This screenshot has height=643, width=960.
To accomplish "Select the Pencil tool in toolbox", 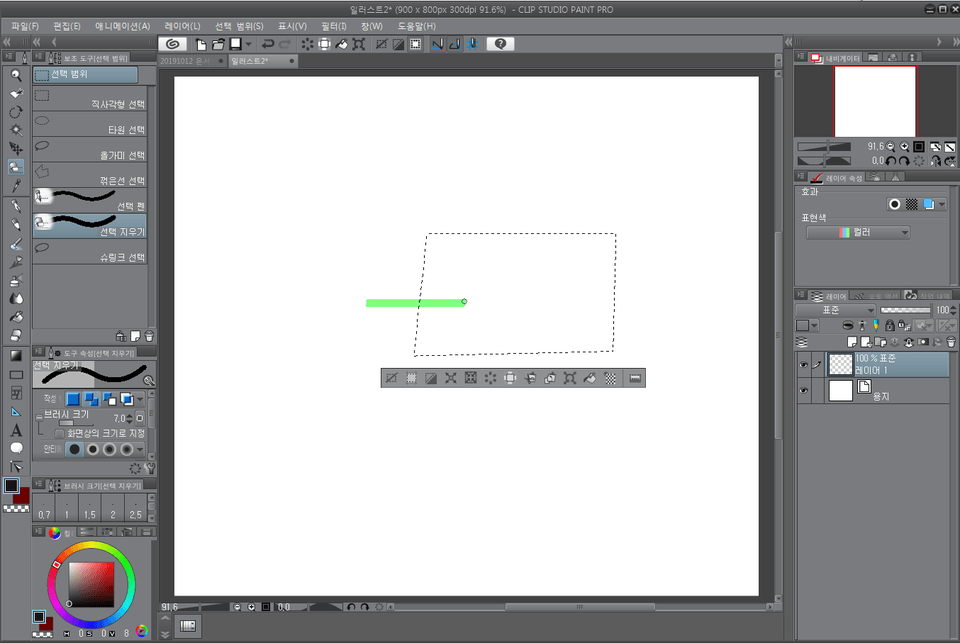I will 16,225.
